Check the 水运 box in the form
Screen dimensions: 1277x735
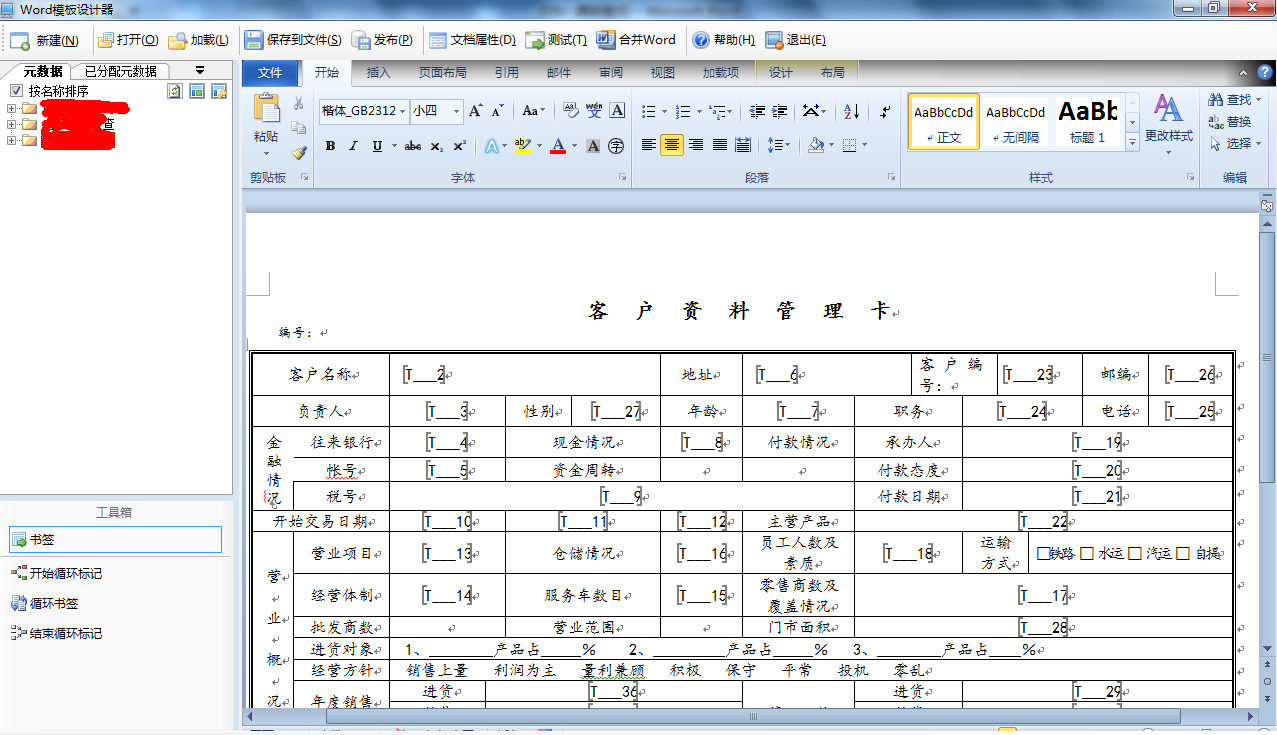pyautogui.click(x=1087, y=553)
